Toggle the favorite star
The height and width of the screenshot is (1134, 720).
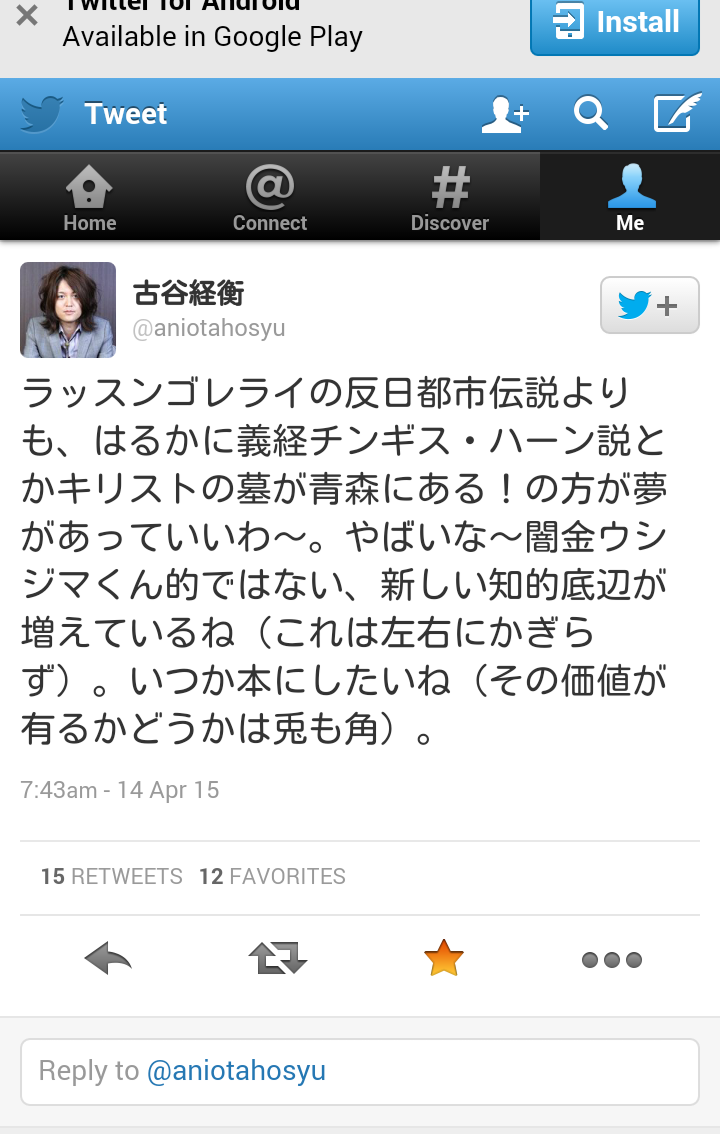pos(443,958)
